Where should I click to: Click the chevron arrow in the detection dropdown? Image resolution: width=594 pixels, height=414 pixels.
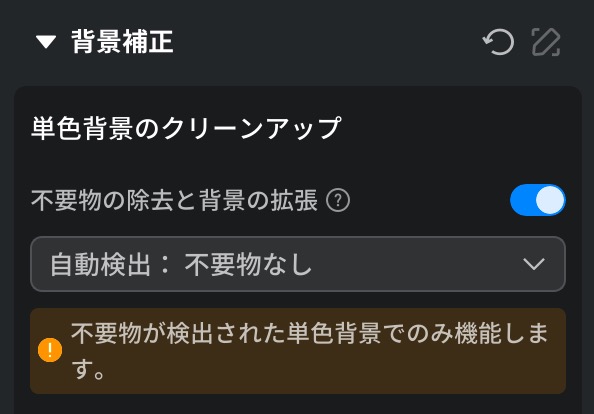click(x=534, y=264)
